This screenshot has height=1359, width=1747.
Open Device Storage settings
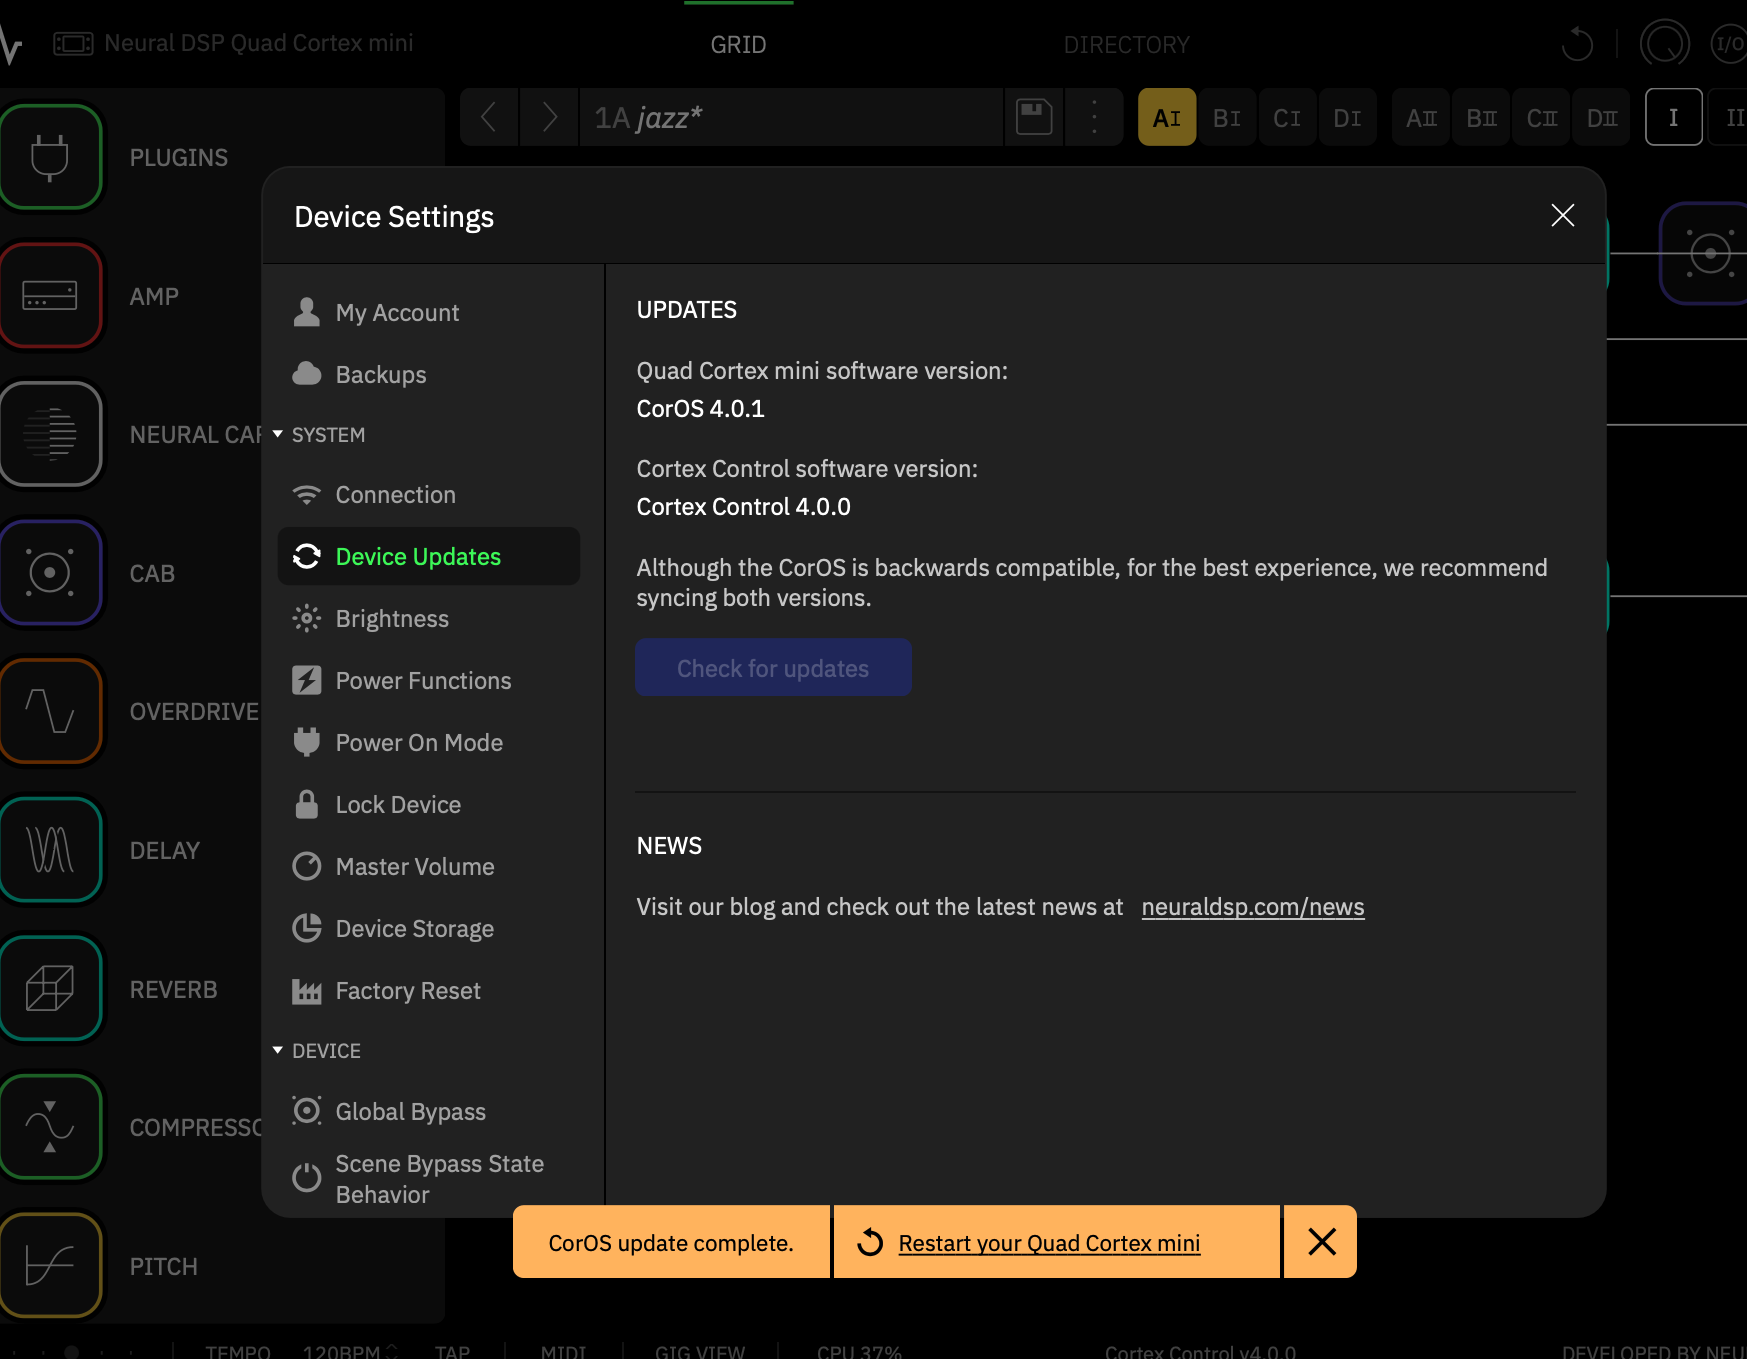tap(429, 928)
